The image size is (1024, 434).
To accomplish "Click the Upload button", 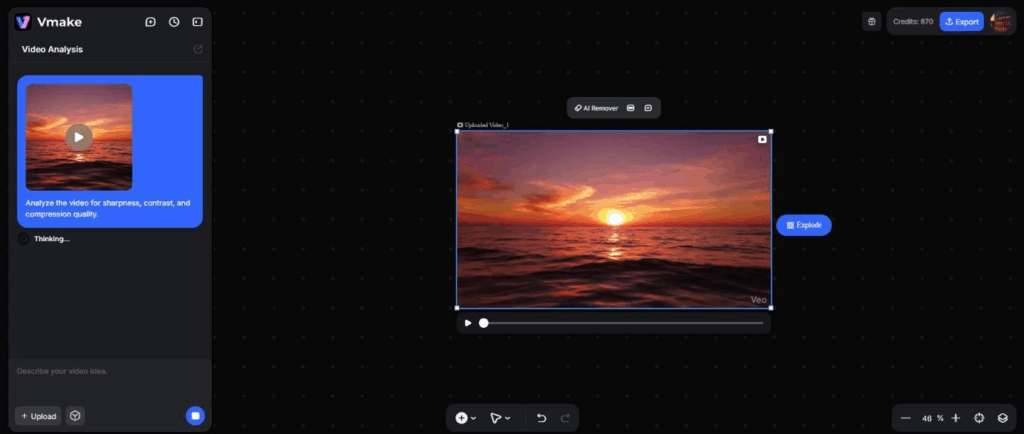I will (x=38, y=416).
